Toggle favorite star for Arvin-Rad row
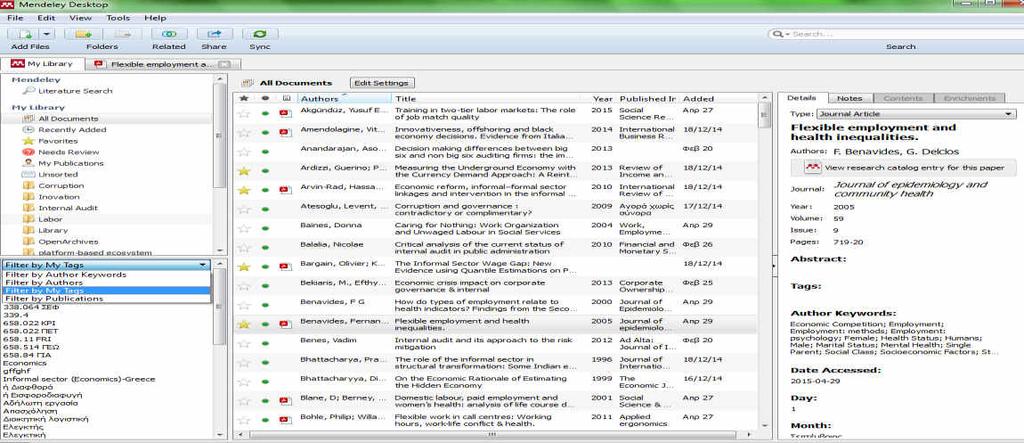The width and height of the screenshot is (1024, 443). click(x=244, y=190)
